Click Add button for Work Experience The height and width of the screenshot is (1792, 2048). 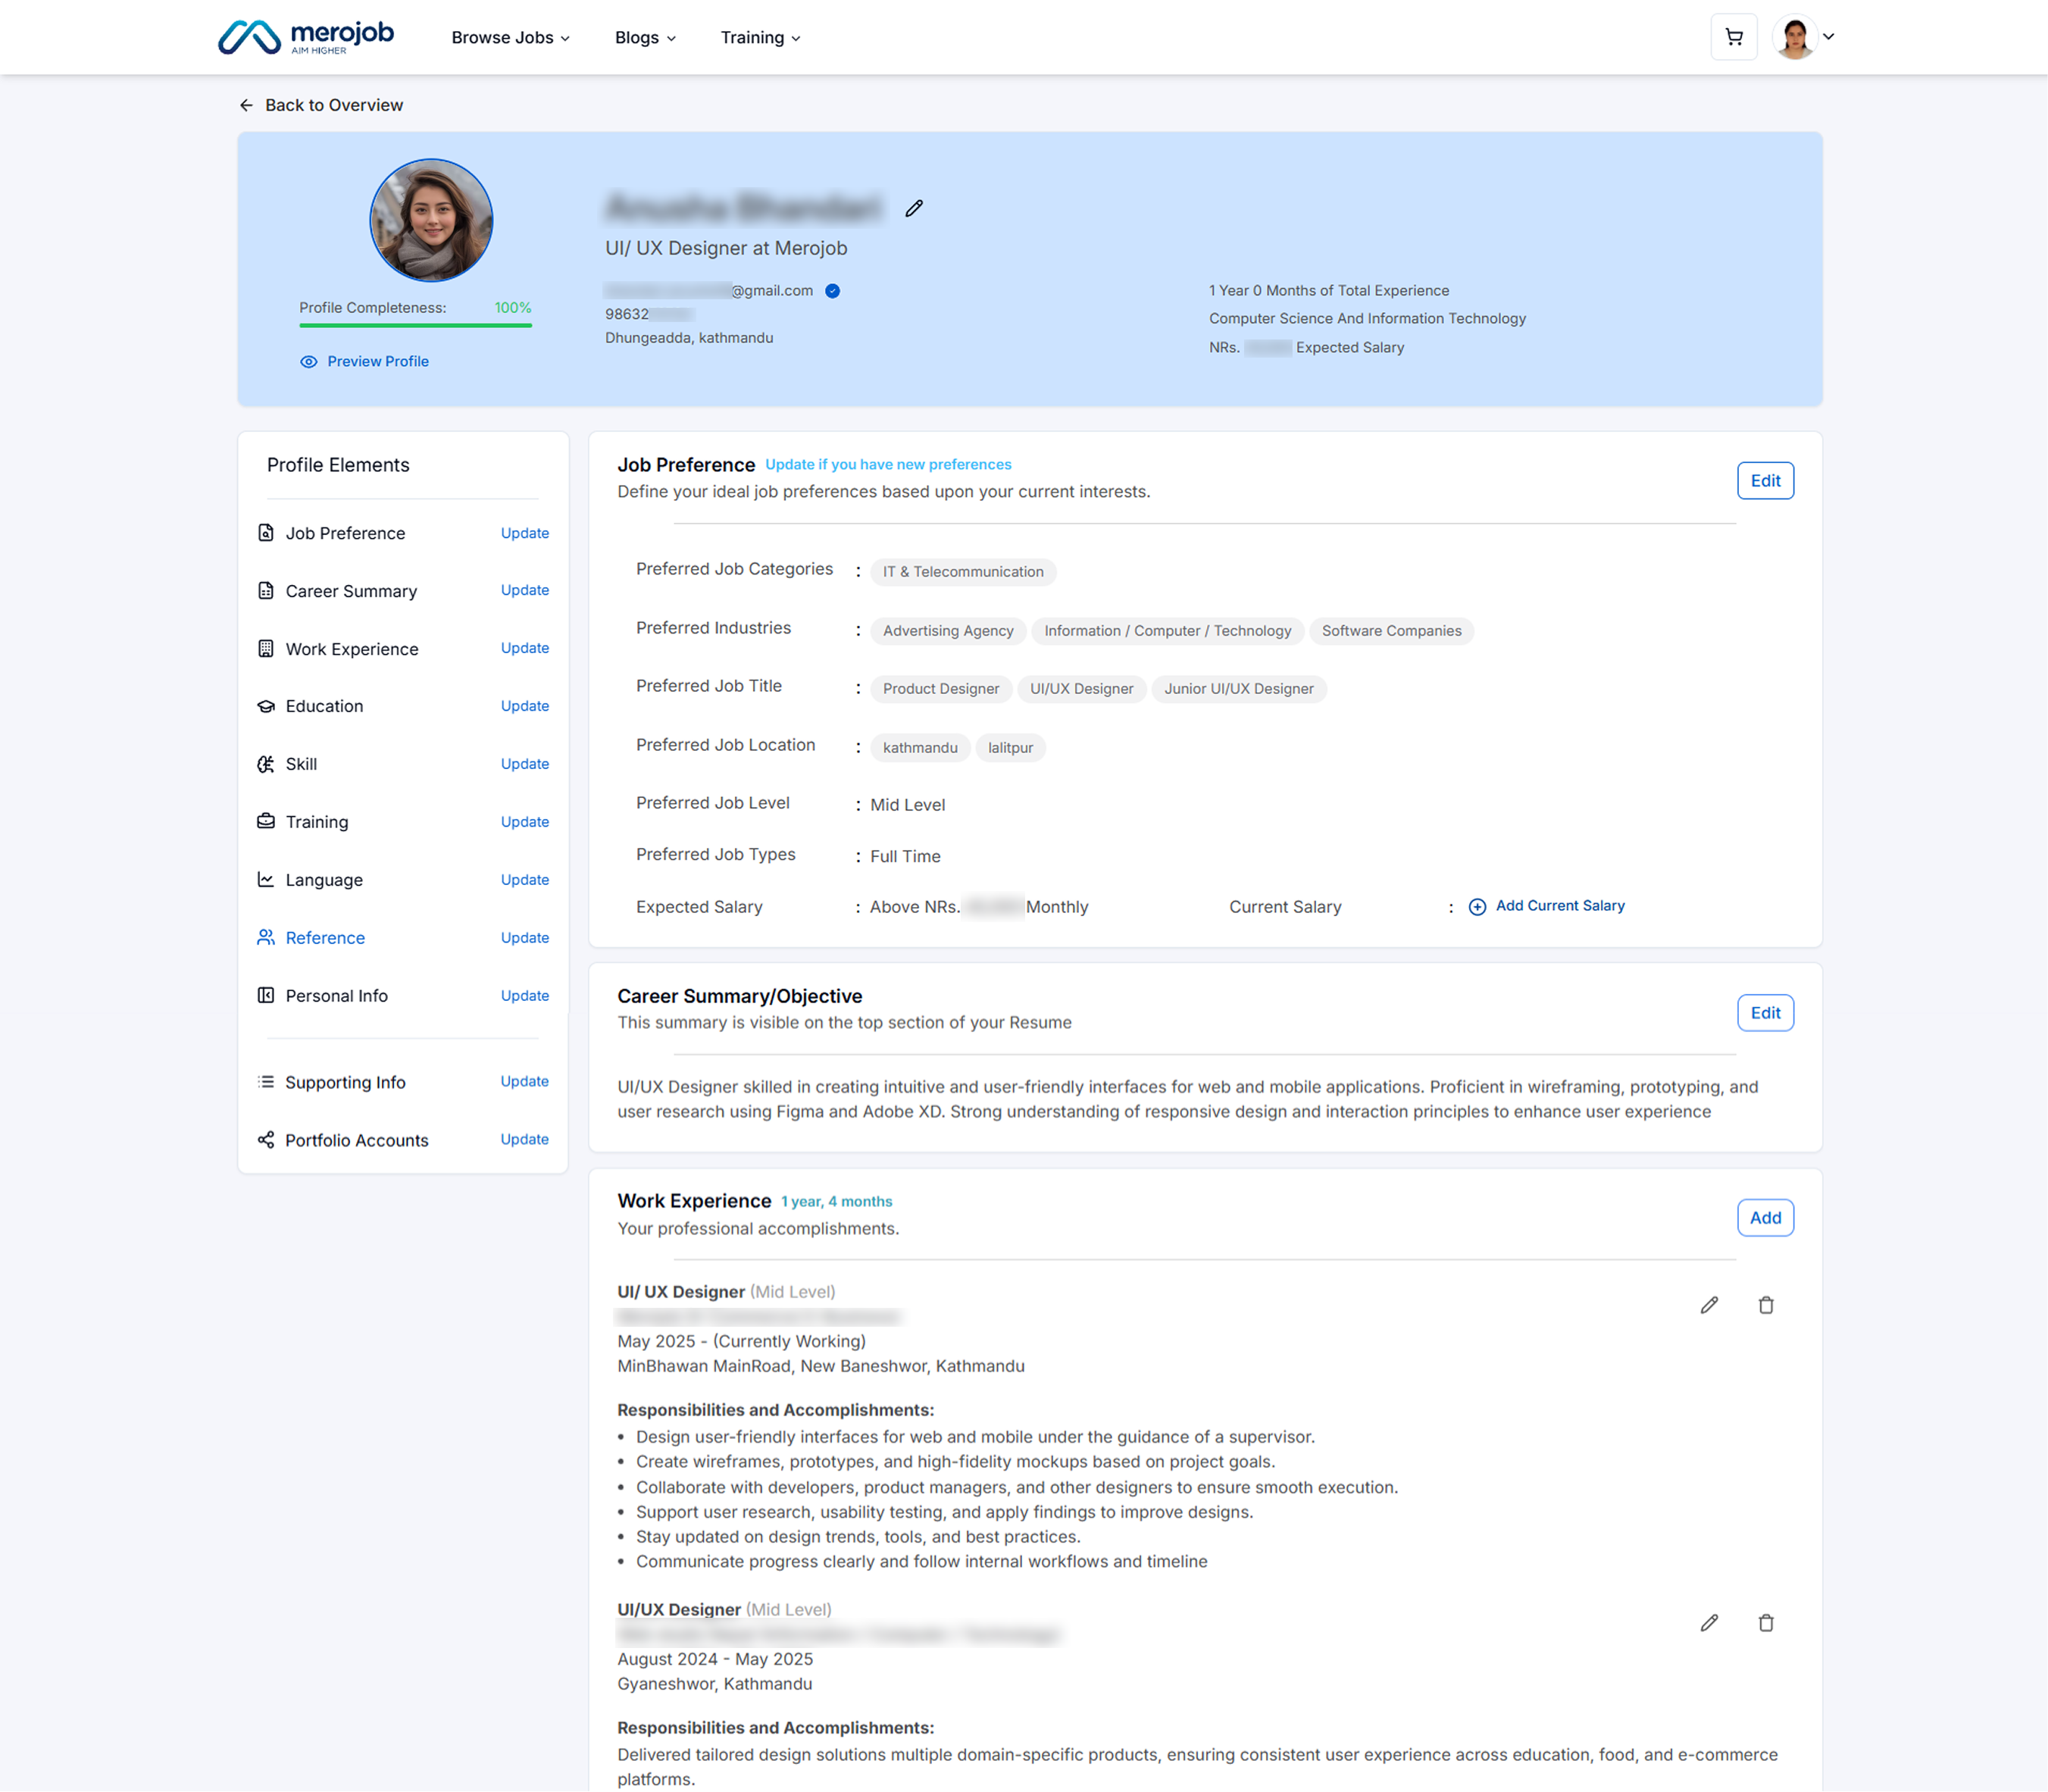point(1765,1218)
